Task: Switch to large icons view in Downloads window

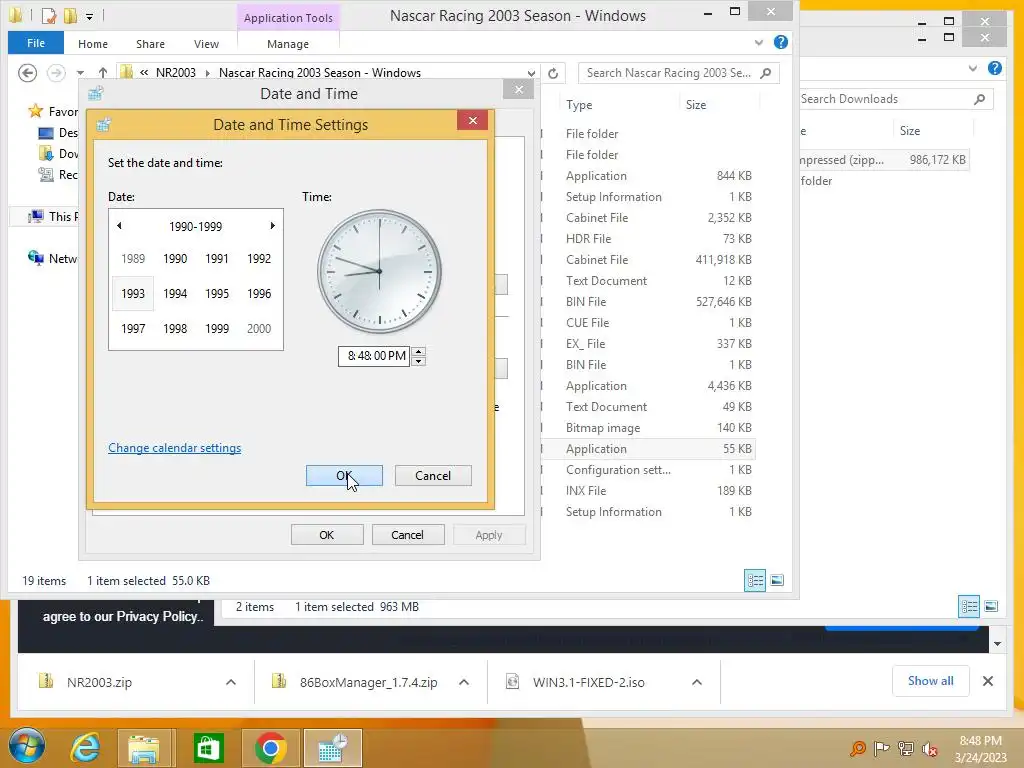Action: point(991,607)
